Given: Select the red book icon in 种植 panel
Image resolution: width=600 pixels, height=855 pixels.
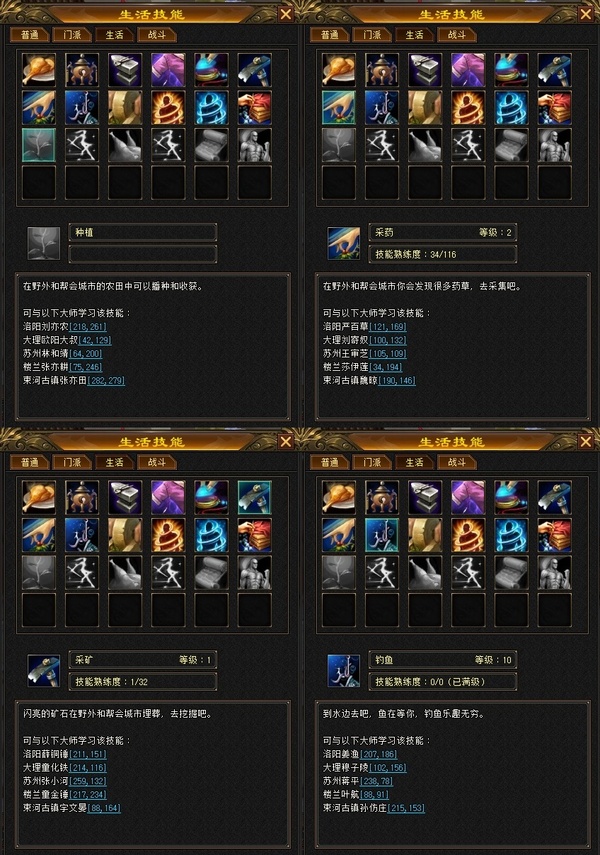Looking at the screenshot, I should click(x=255, y=107).
